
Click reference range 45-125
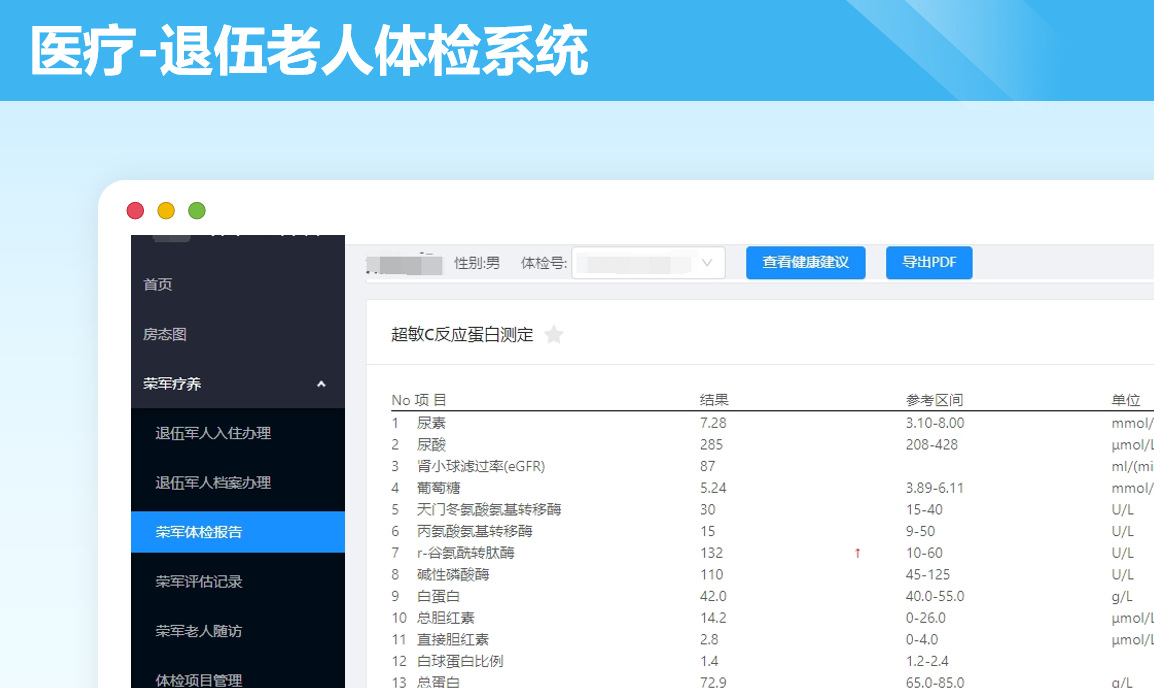click(928, 575)
